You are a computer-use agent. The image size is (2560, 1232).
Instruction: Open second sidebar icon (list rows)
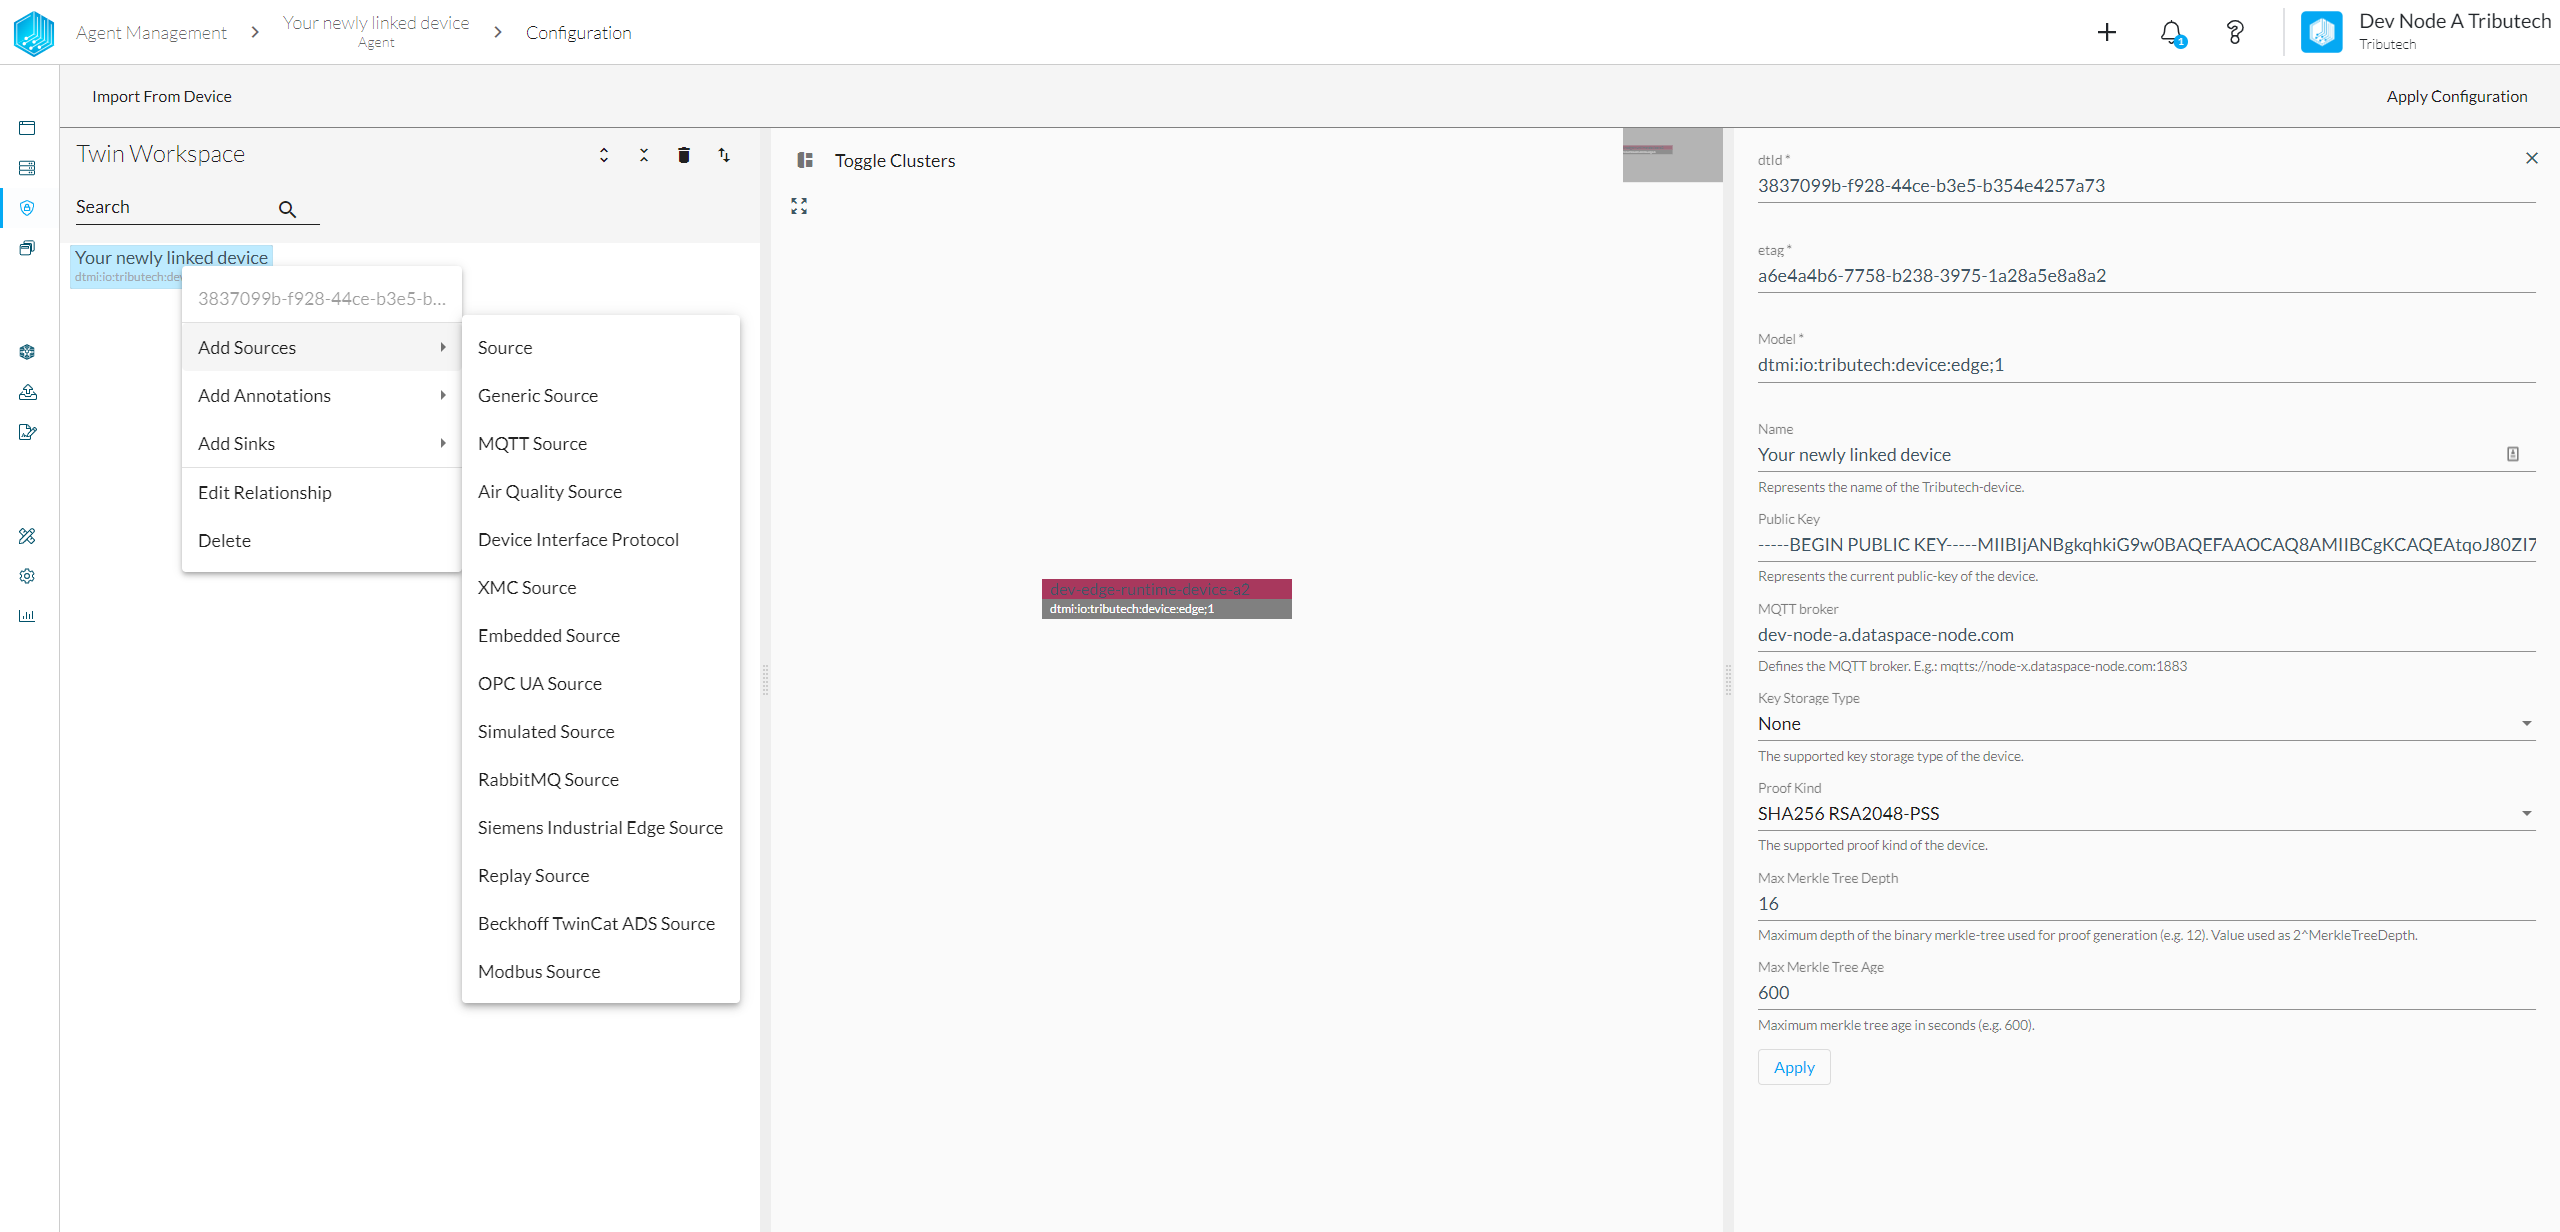(x=27, y=168)
